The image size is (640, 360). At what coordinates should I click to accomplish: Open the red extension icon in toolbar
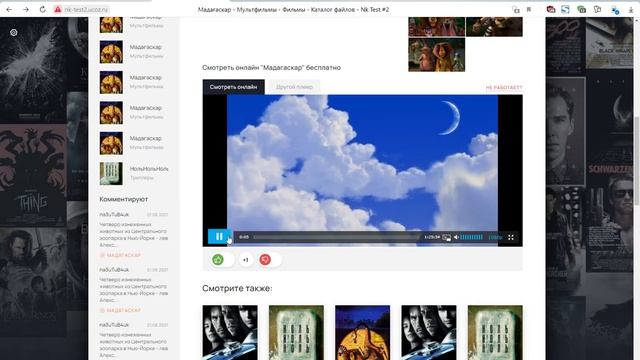pos(551,9)
